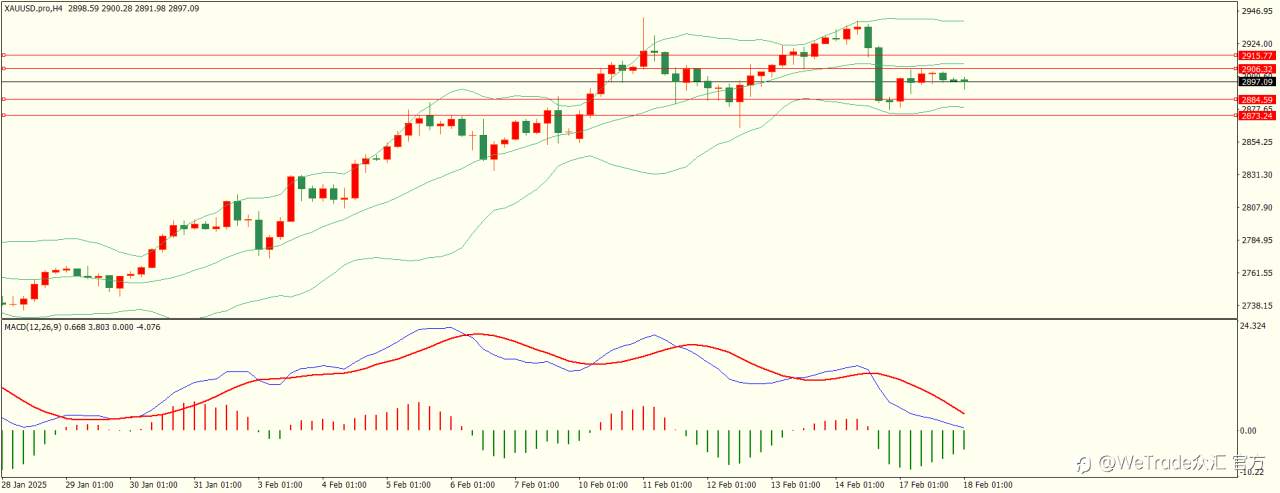
Task: Click the 17 Feb 01:00 time label
Action: (x=926, y=485)
